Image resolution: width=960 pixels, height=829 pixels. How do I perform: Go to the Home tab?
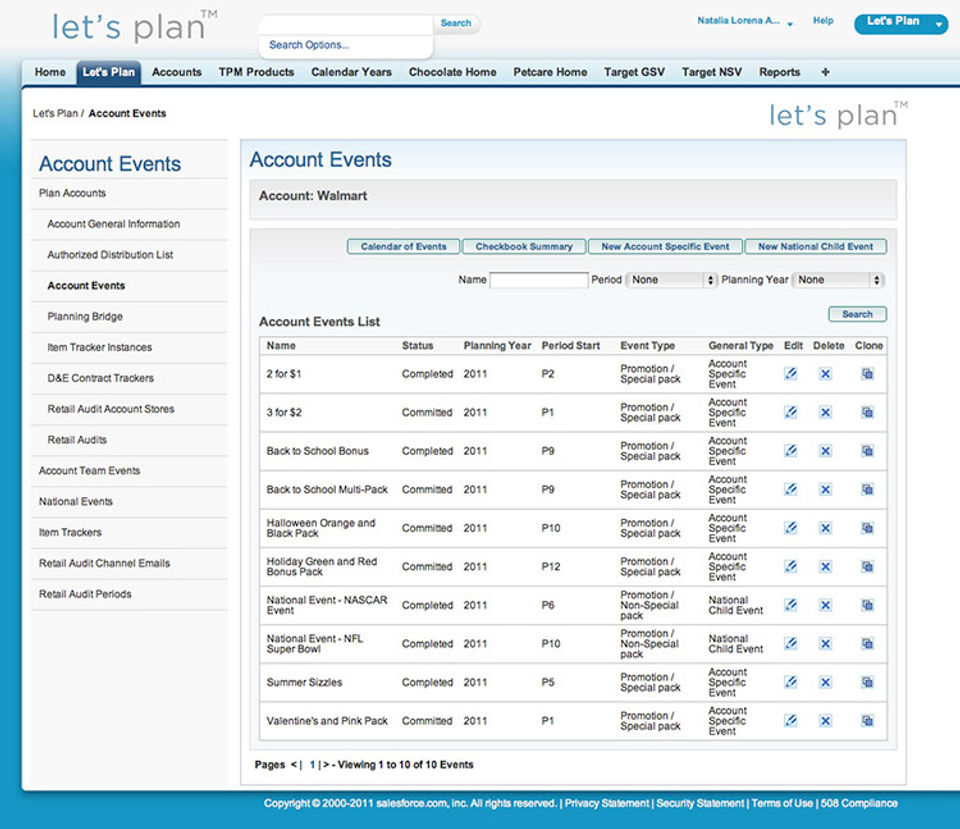50,72
